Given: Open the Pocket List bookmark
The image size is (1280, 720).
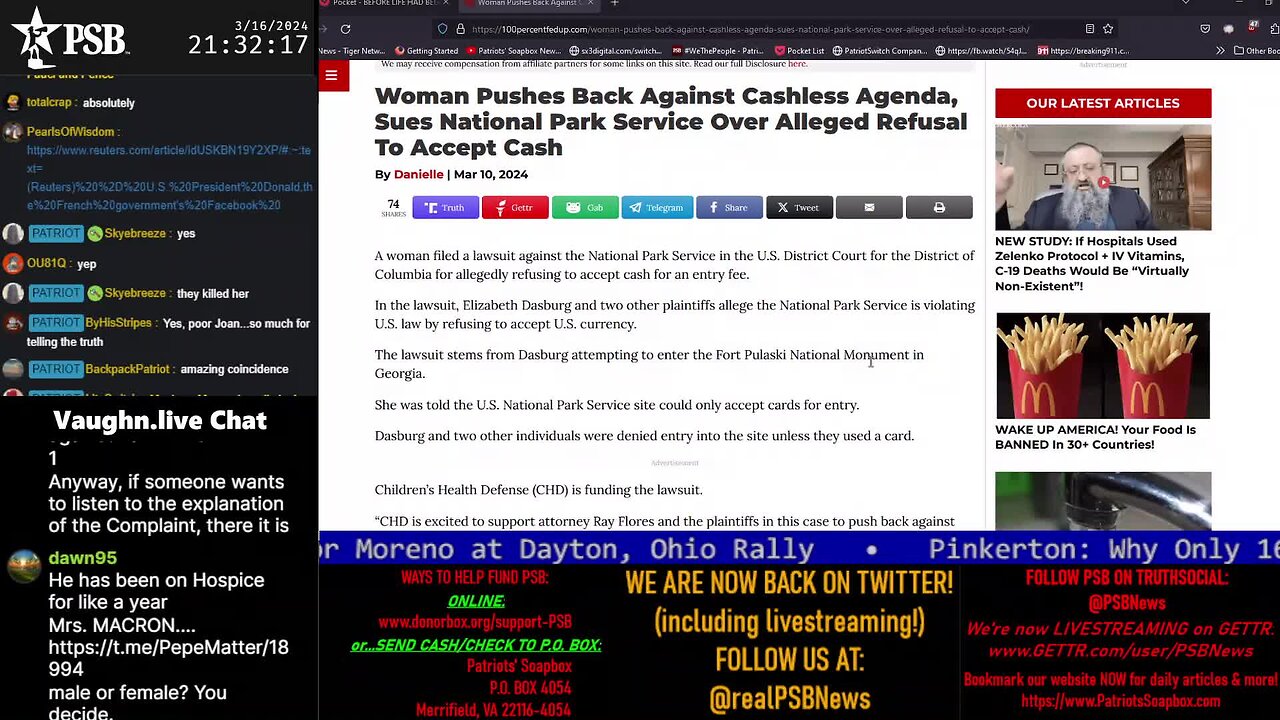Looking at the screenshot, I should pyautogui.click(x=799, y=51).
